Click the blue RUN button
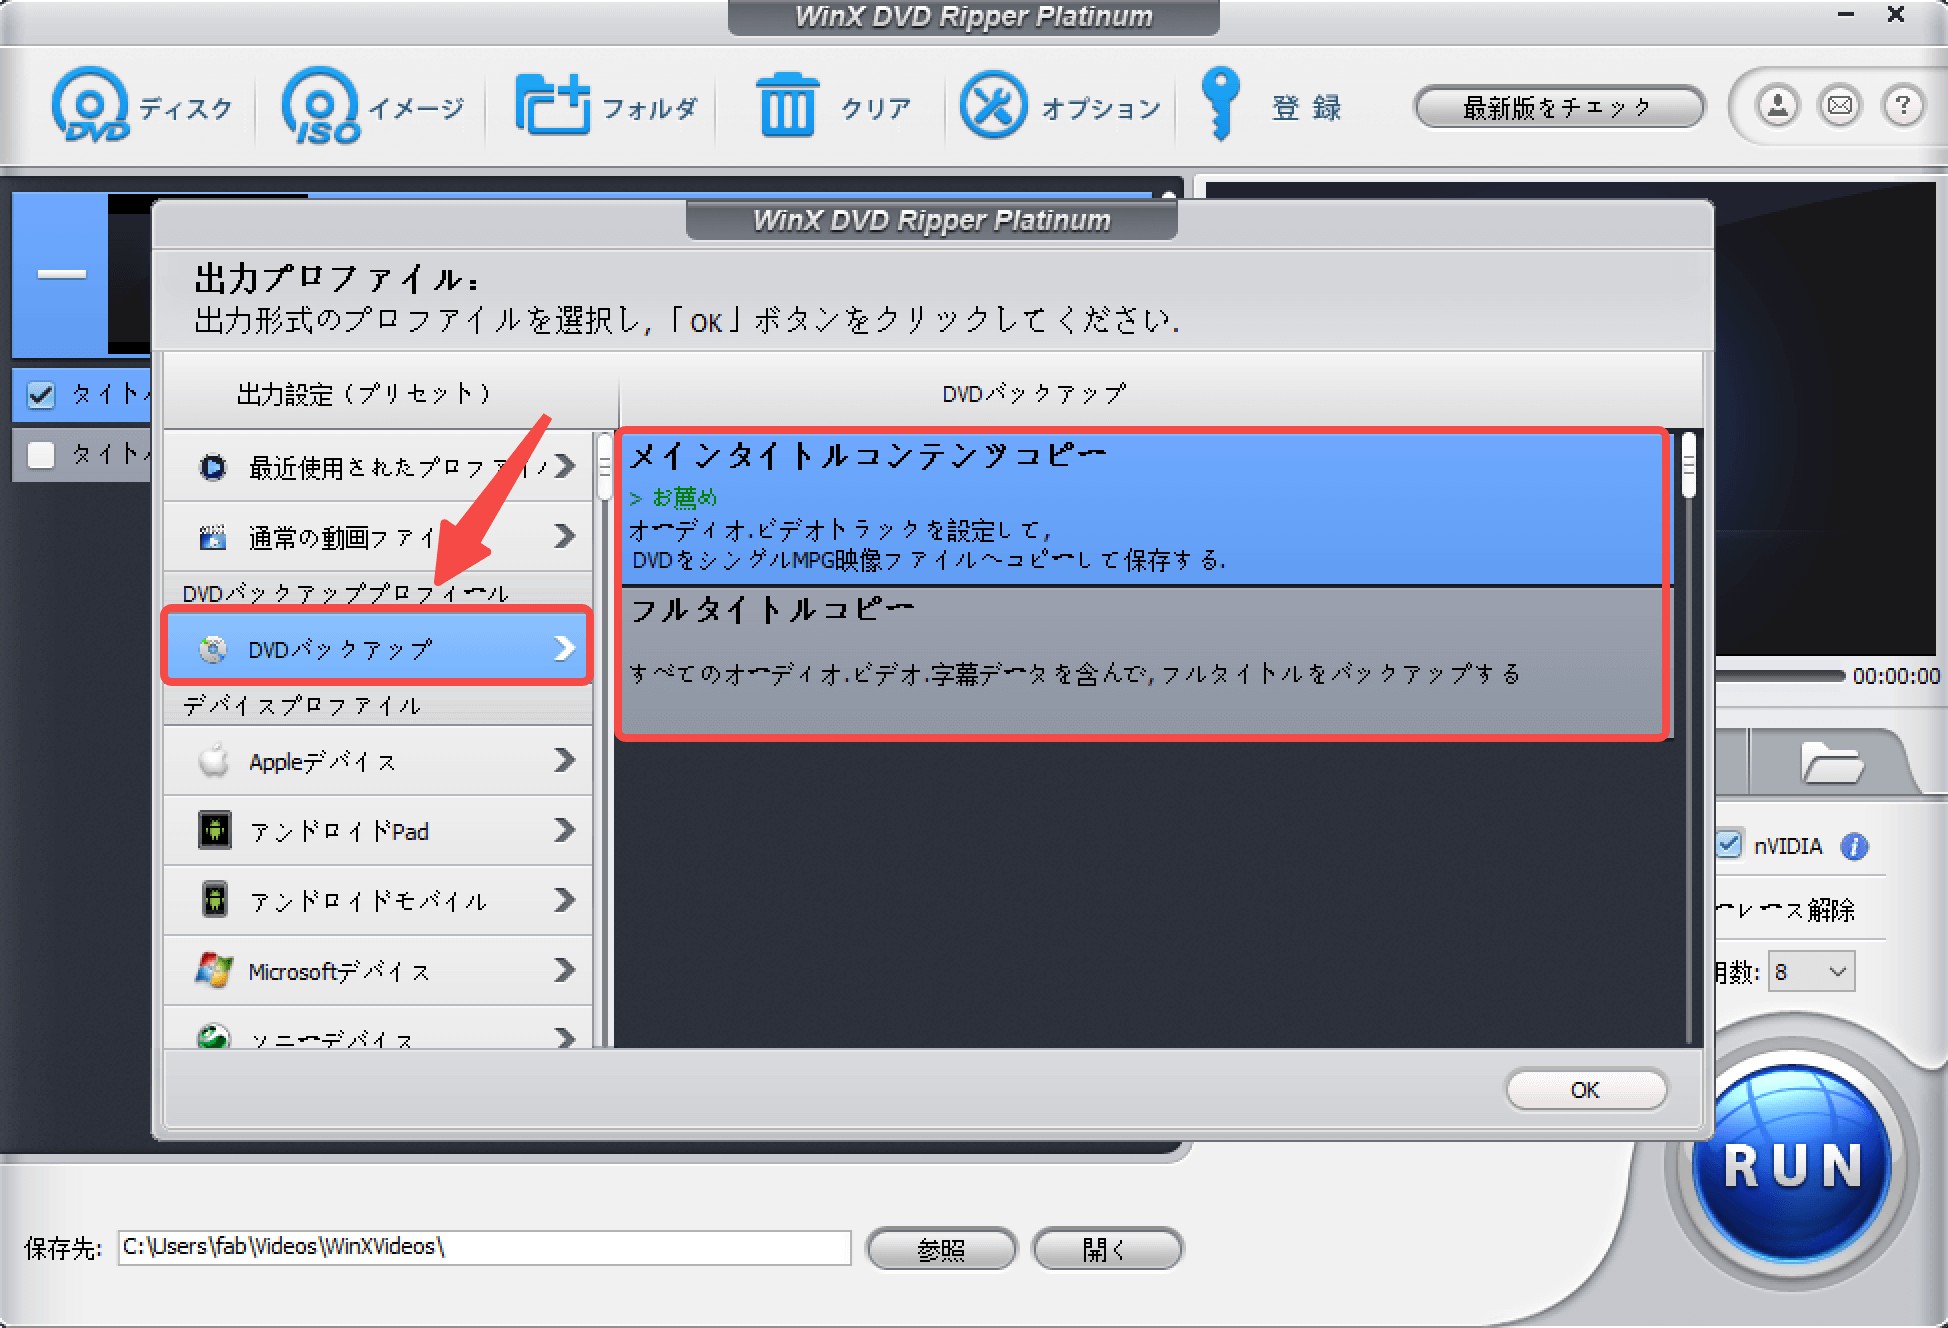Image resolution: width=1948 pixels, height=1328 pixels. (x=1792, y=1164)
